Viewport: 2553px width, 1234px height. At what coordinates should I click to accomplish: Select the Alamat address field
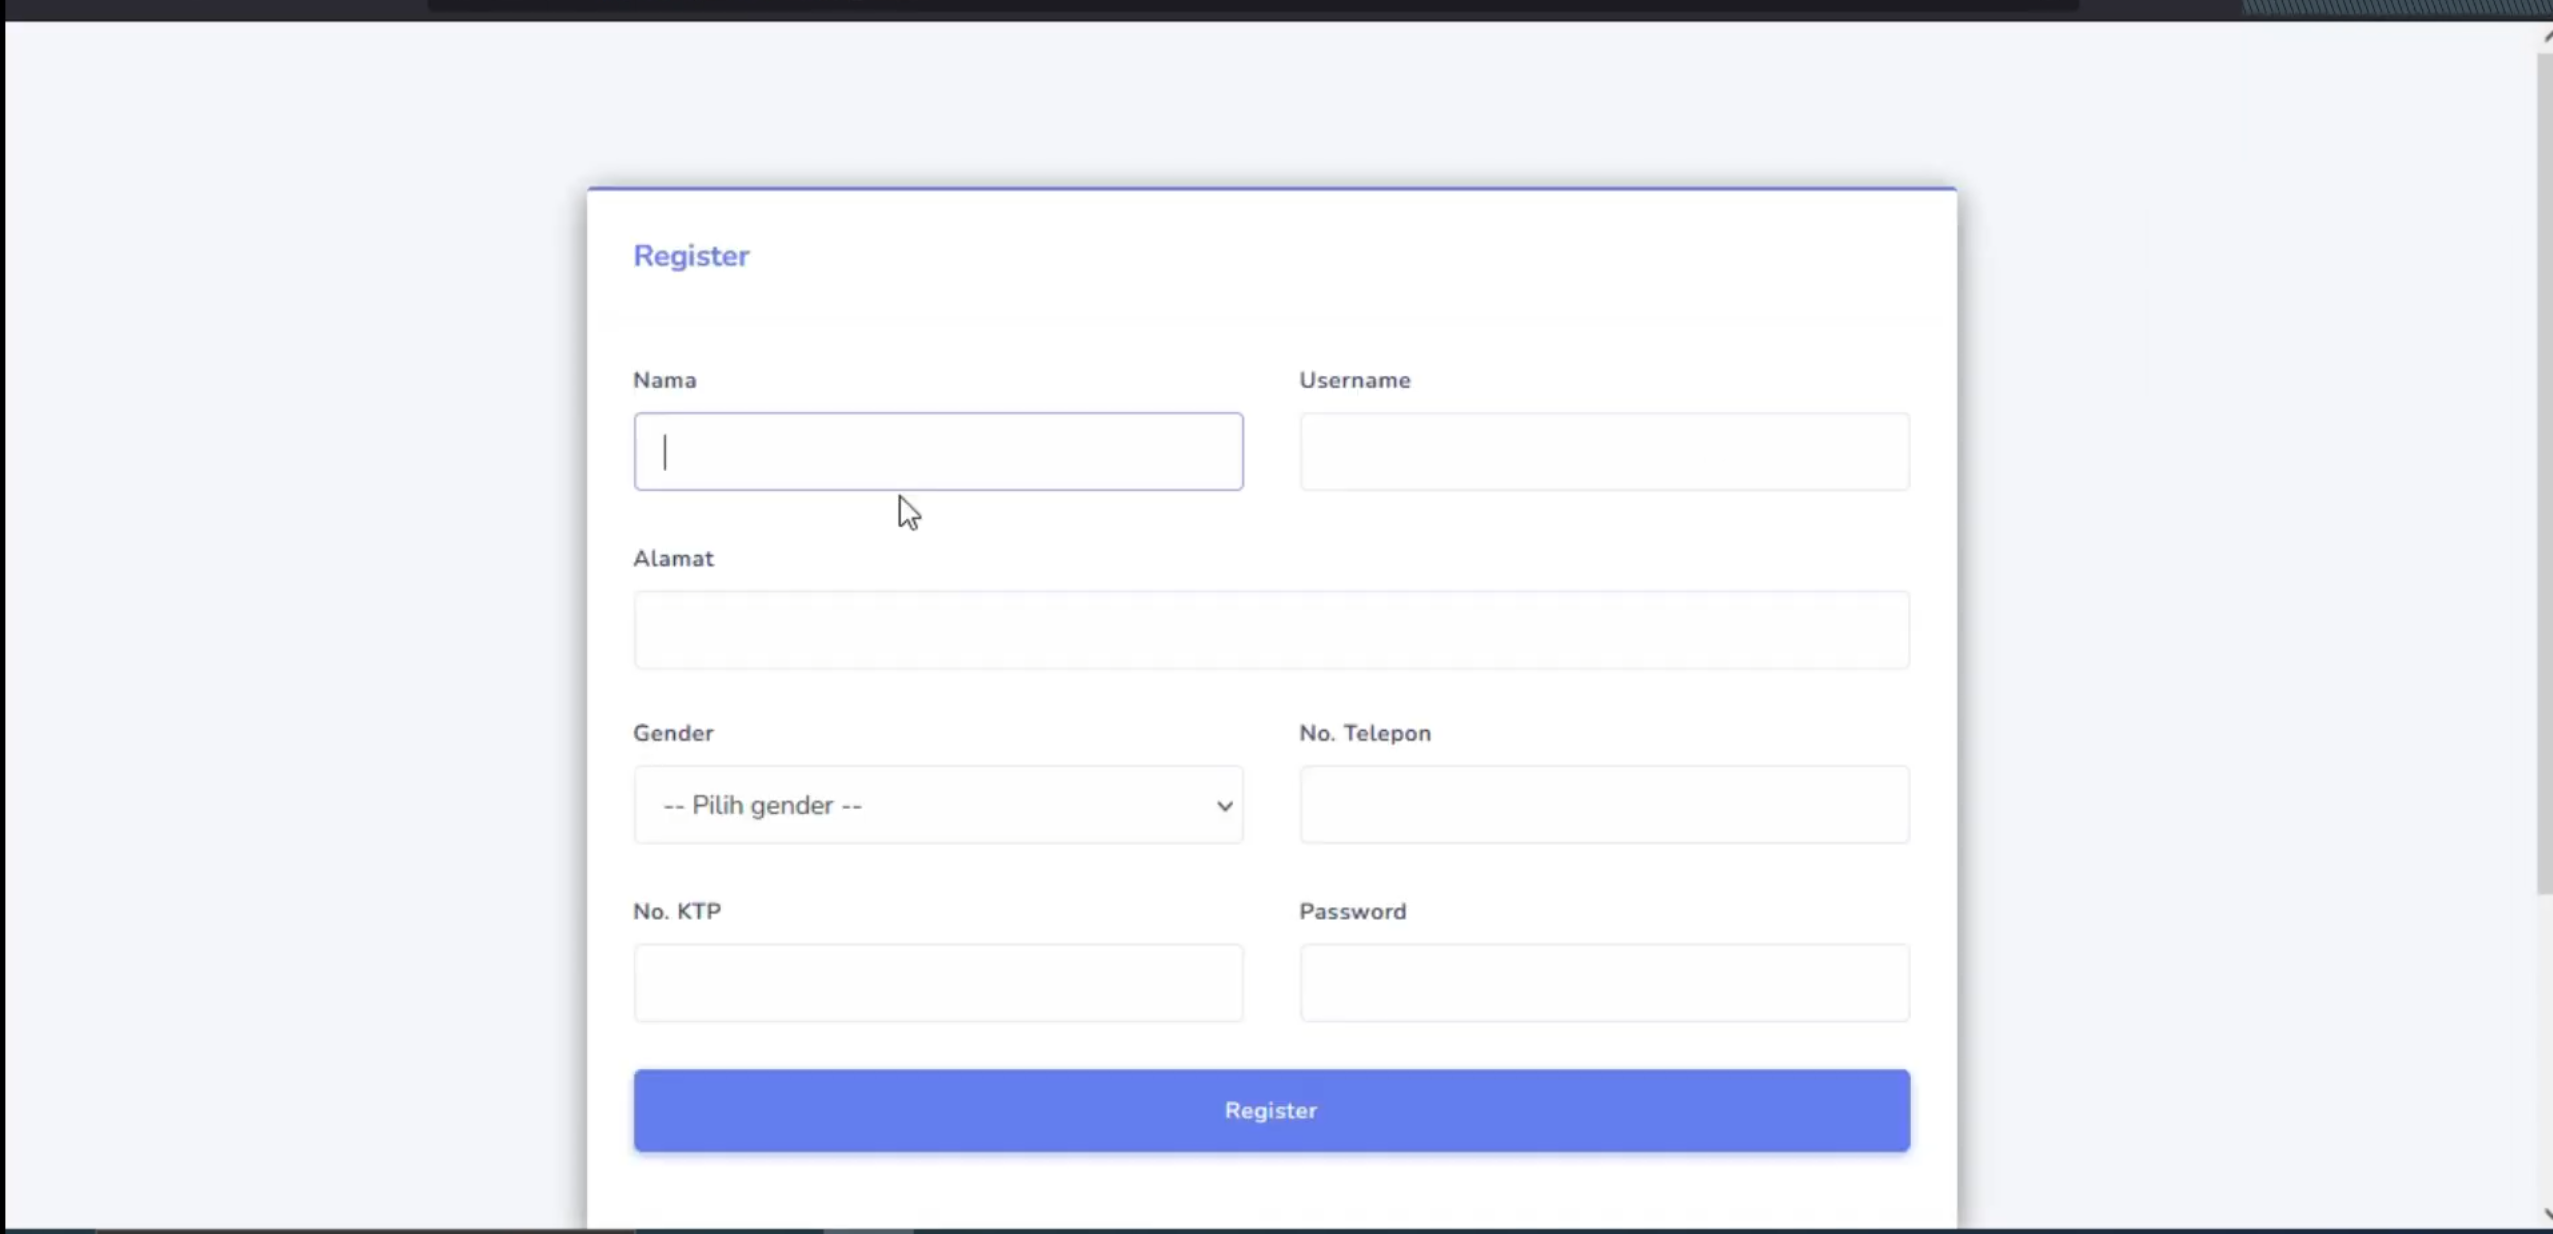tap(1271, 630)
